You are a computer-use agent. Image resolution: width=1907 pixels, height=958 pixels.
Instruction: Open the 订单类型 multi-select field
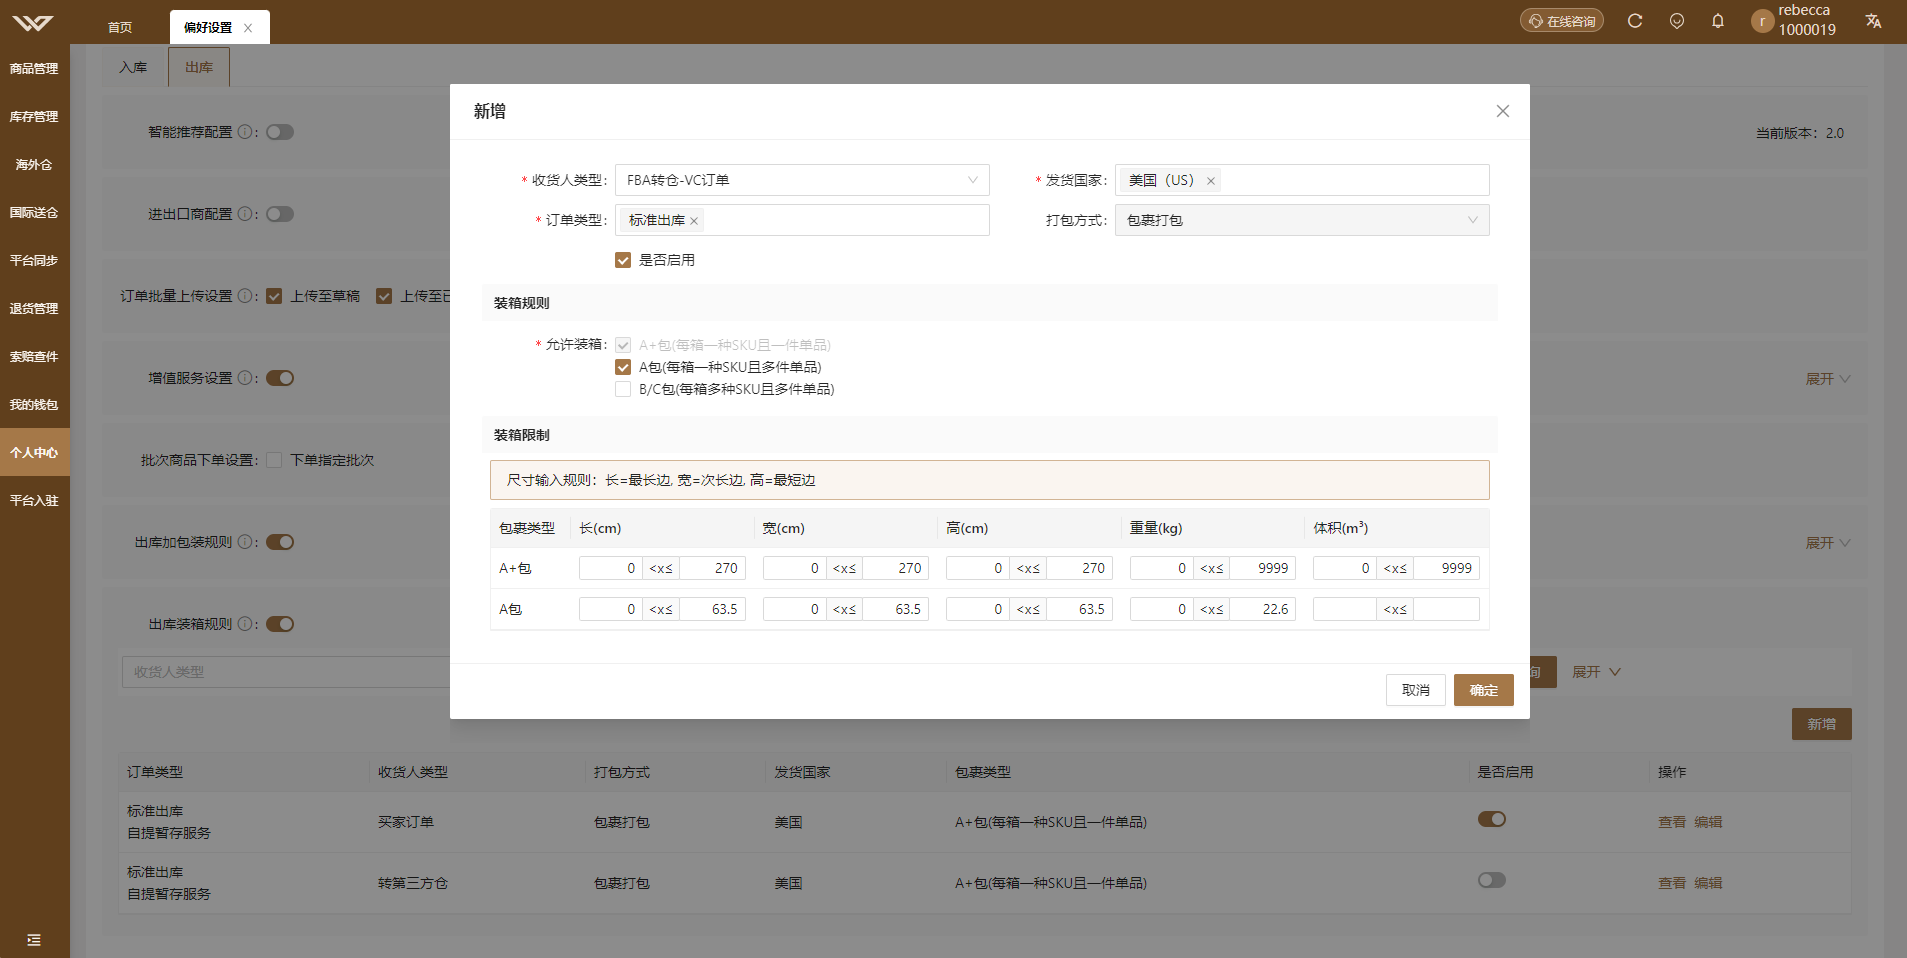pos(802,220)
